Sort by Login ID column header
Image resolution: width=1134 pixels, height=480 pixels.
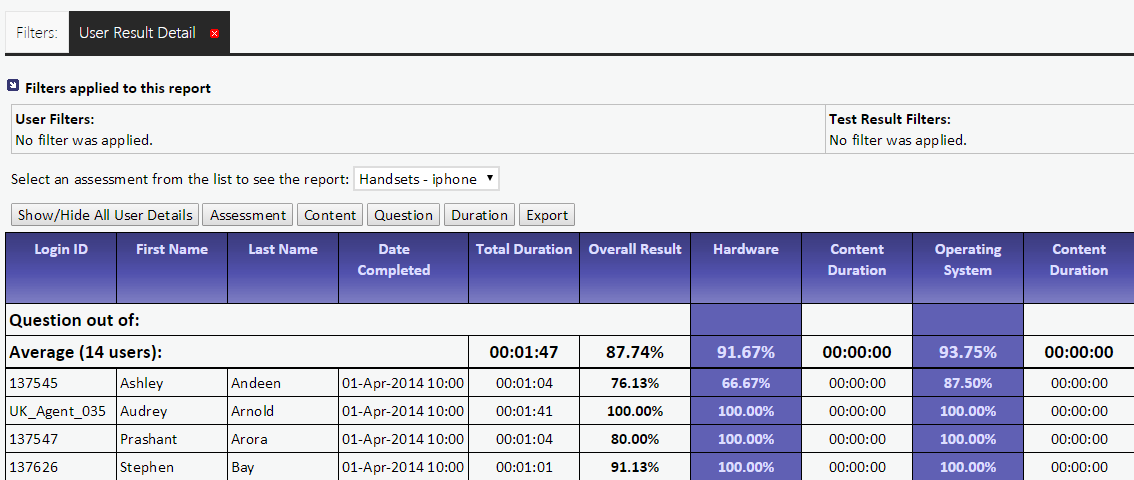coord(61,249)
